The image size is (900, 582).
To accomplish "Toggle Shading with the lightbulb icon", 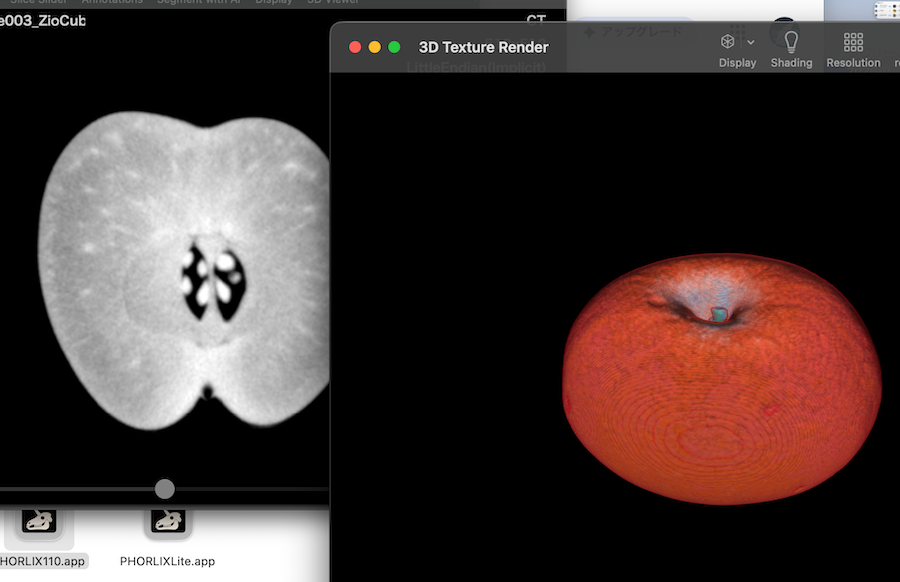I will click(791, 41).
